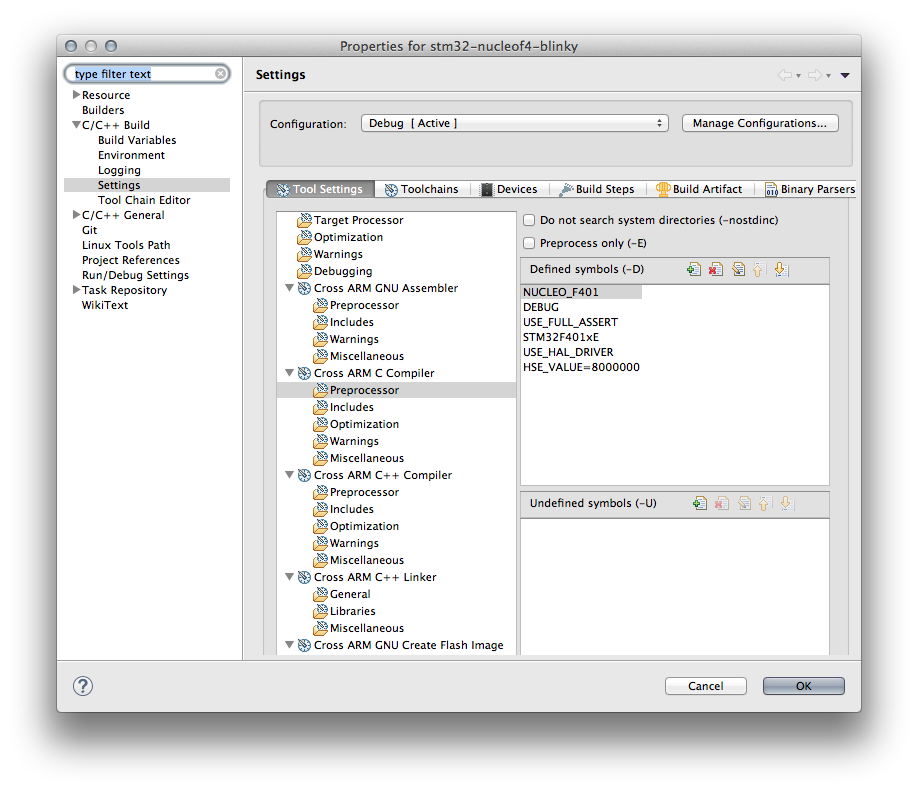Switch to the Build Artifact tab
The width and height of the screenshot is (918, 791).
[x=699, y=189]
